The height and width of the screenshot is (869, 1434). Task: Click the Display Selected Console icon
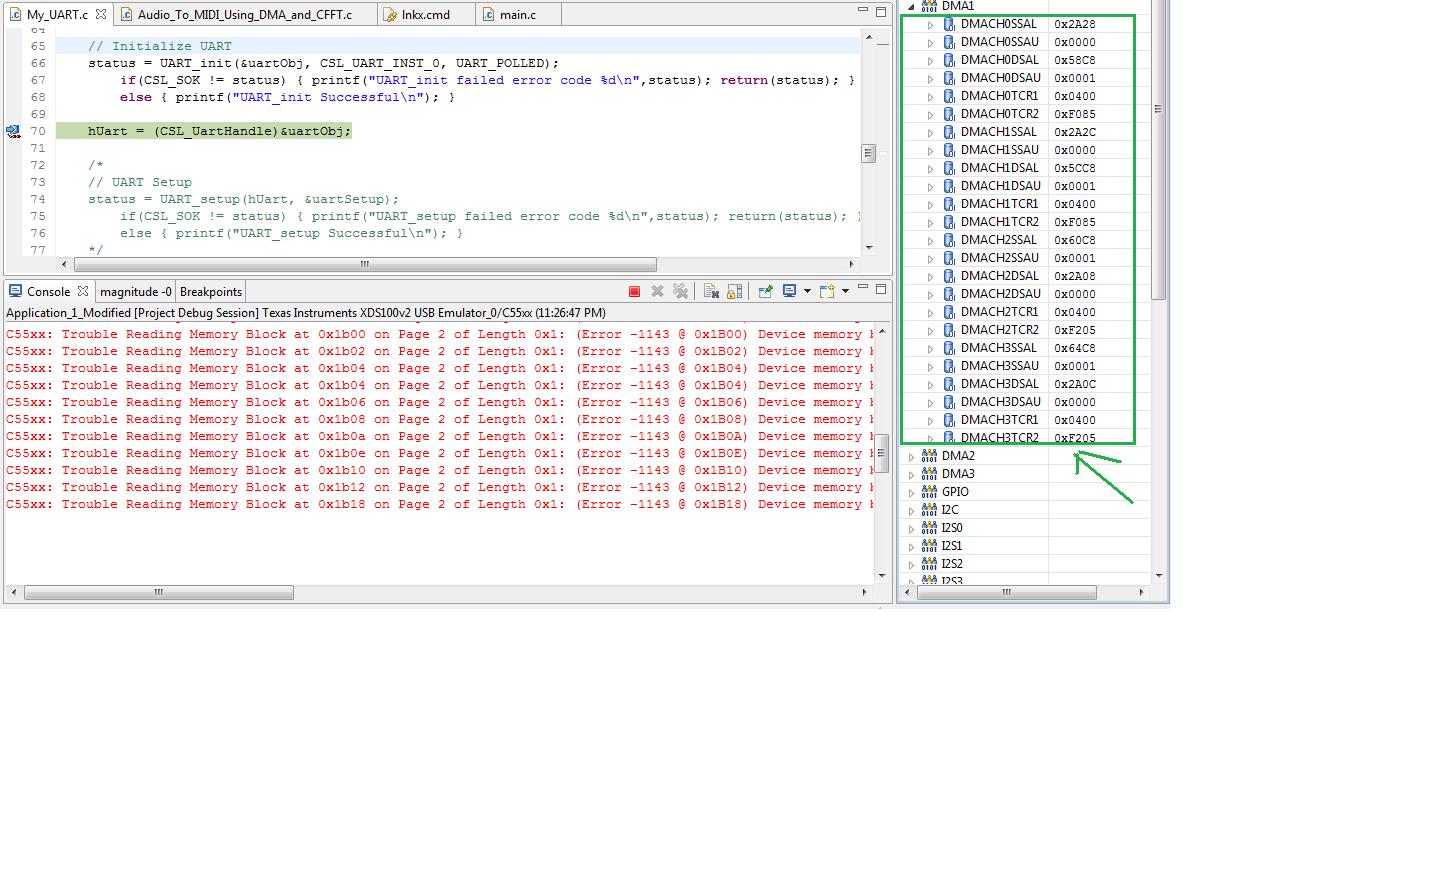[x=789, y=292]
